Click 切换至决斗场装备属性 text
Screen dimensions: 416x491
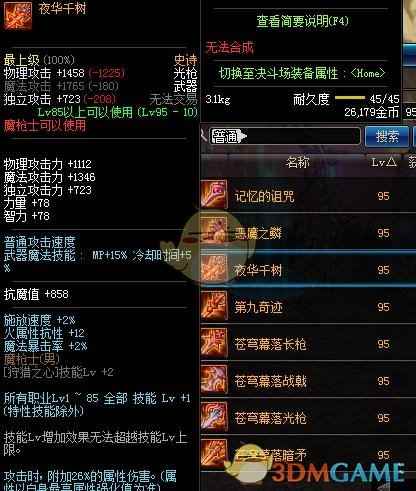coord(278,73)
